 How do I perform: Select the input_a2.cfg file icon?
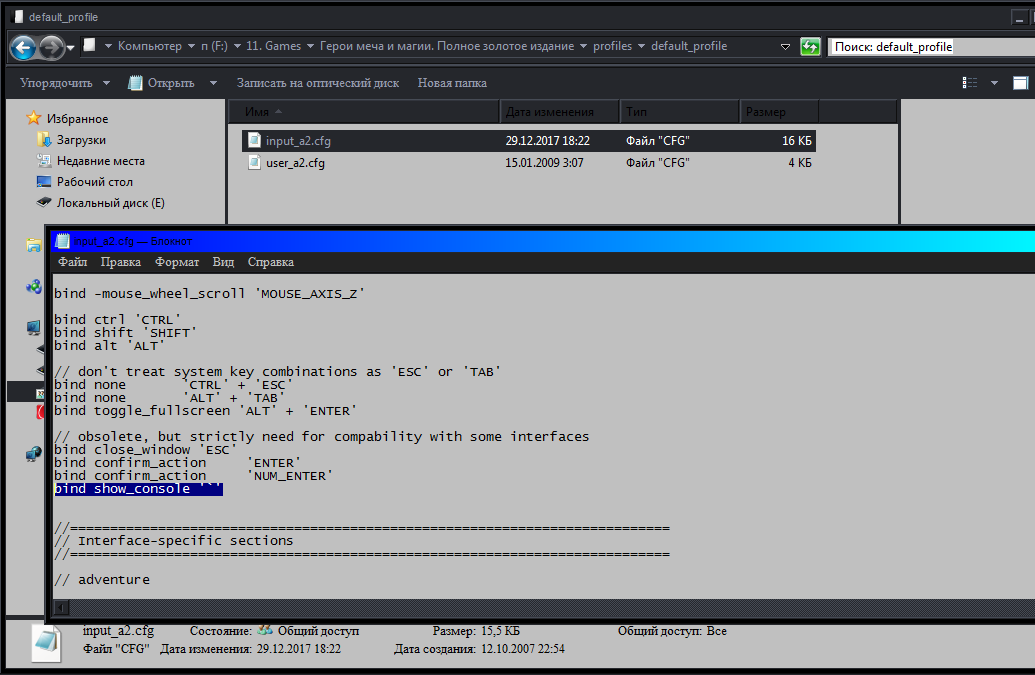(x=254, y=140)
